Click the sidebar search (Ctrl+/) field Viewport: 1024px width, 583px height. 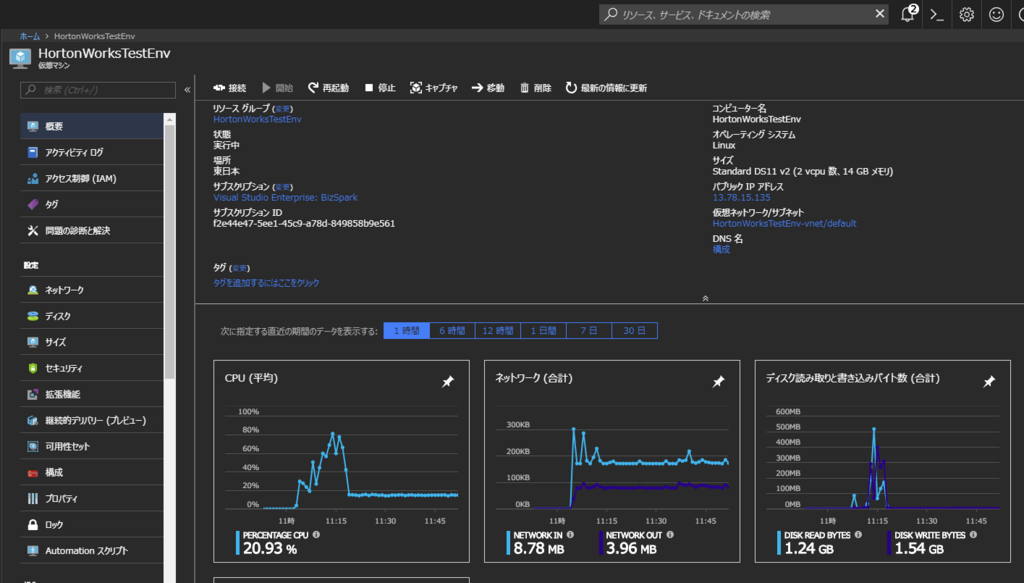[x=98, y=89]
